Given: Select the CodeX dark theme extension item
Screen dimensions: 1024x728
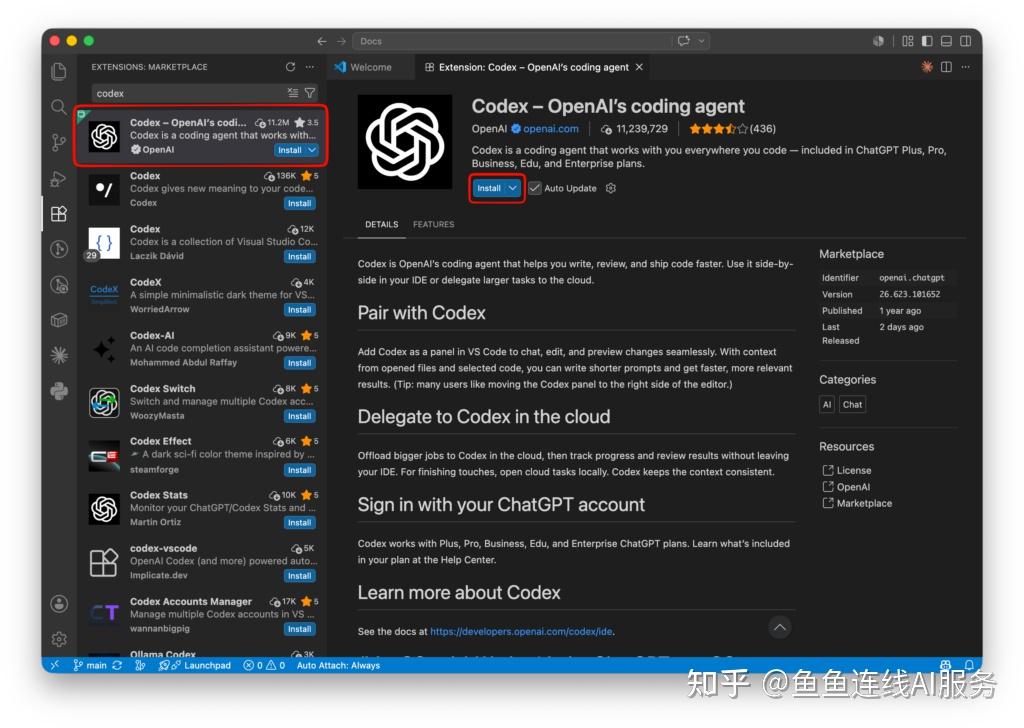Looking at the screenshot, I should point(202,295).
